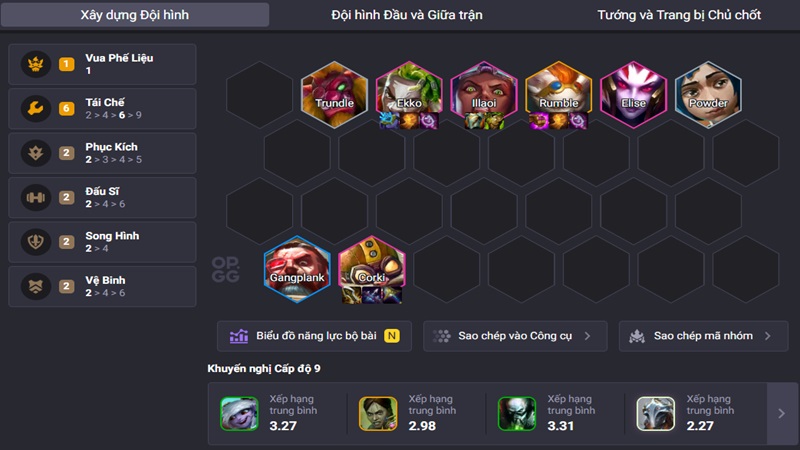800x450 pixels.
Task: Select recommended champion with rank 2.27
Action: [x=656, y=413]
